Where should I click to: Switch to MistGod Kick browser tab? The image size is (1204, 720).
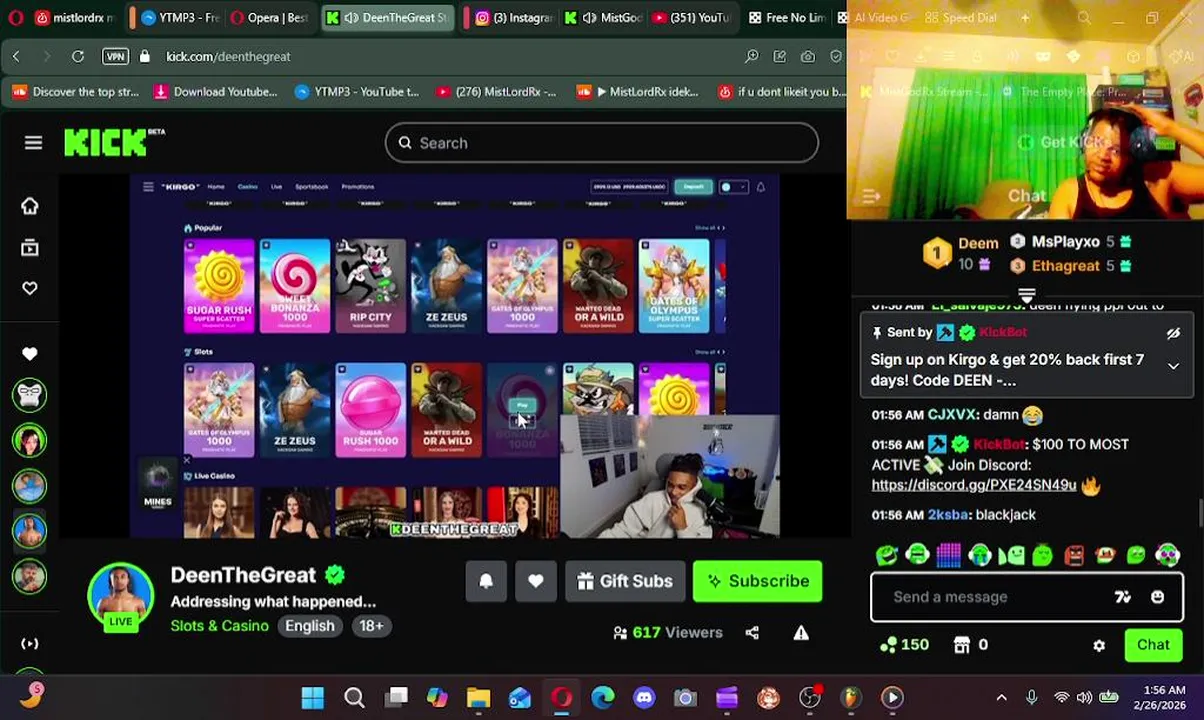click(603, 18)
